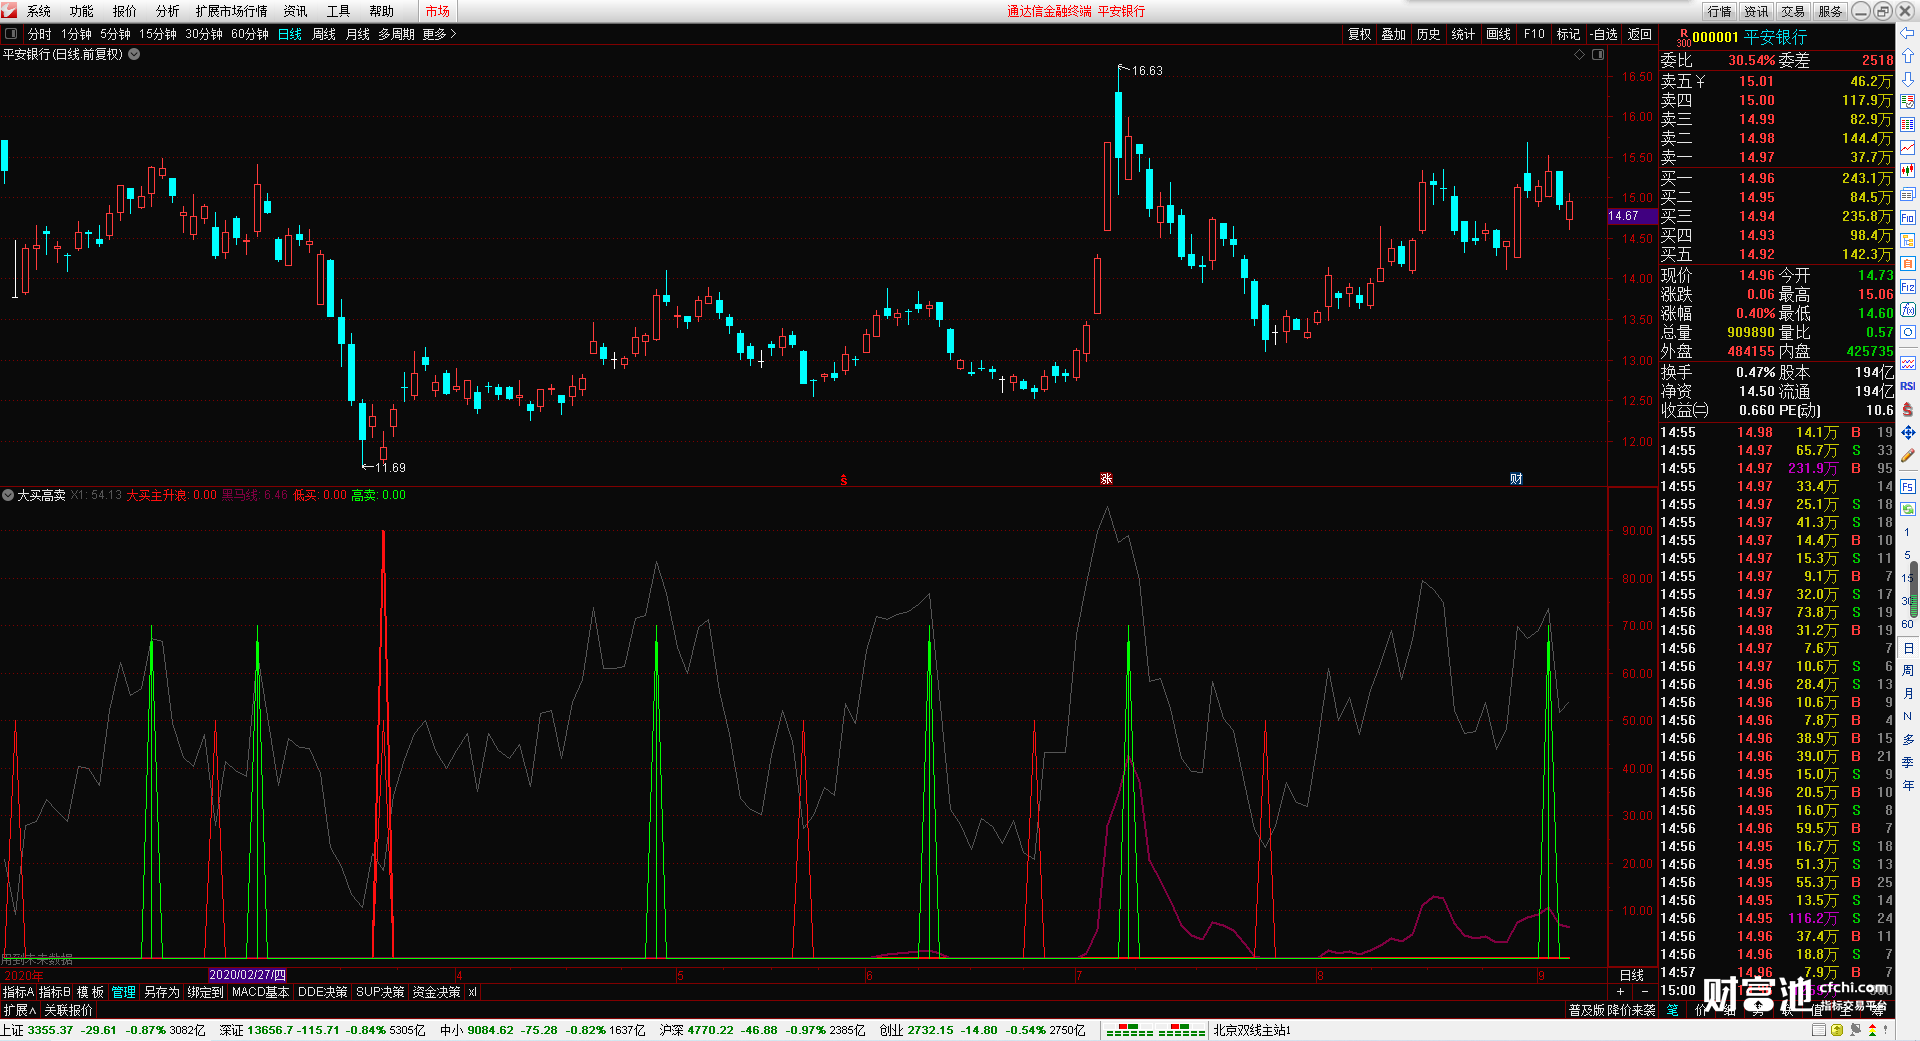Click the blue circle sidebar icon
The image size is (1920, 1041).
(1907, 333)
